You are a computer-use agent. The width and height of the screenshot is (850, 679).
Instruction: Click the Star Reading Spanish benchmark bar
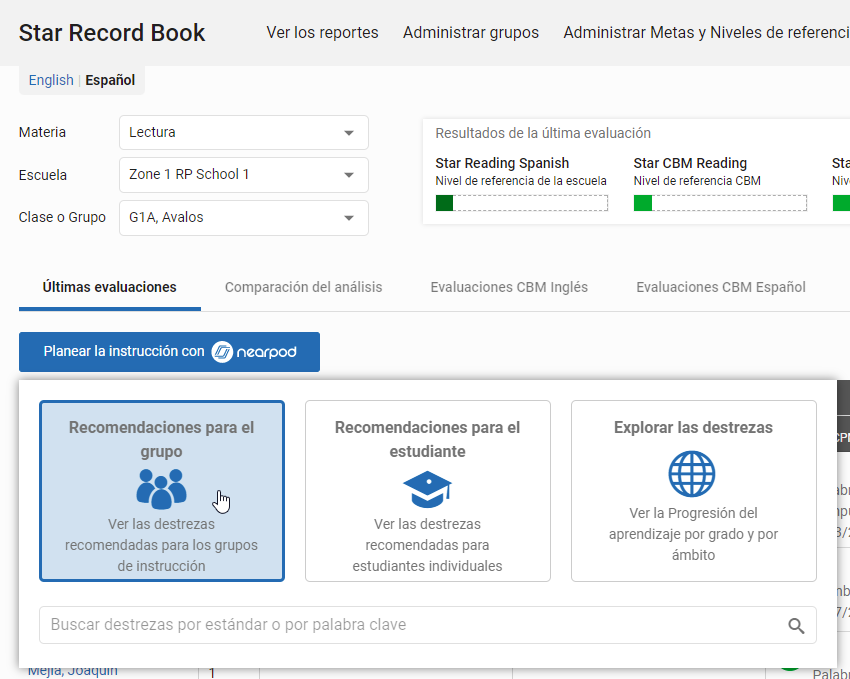(521, 203)
